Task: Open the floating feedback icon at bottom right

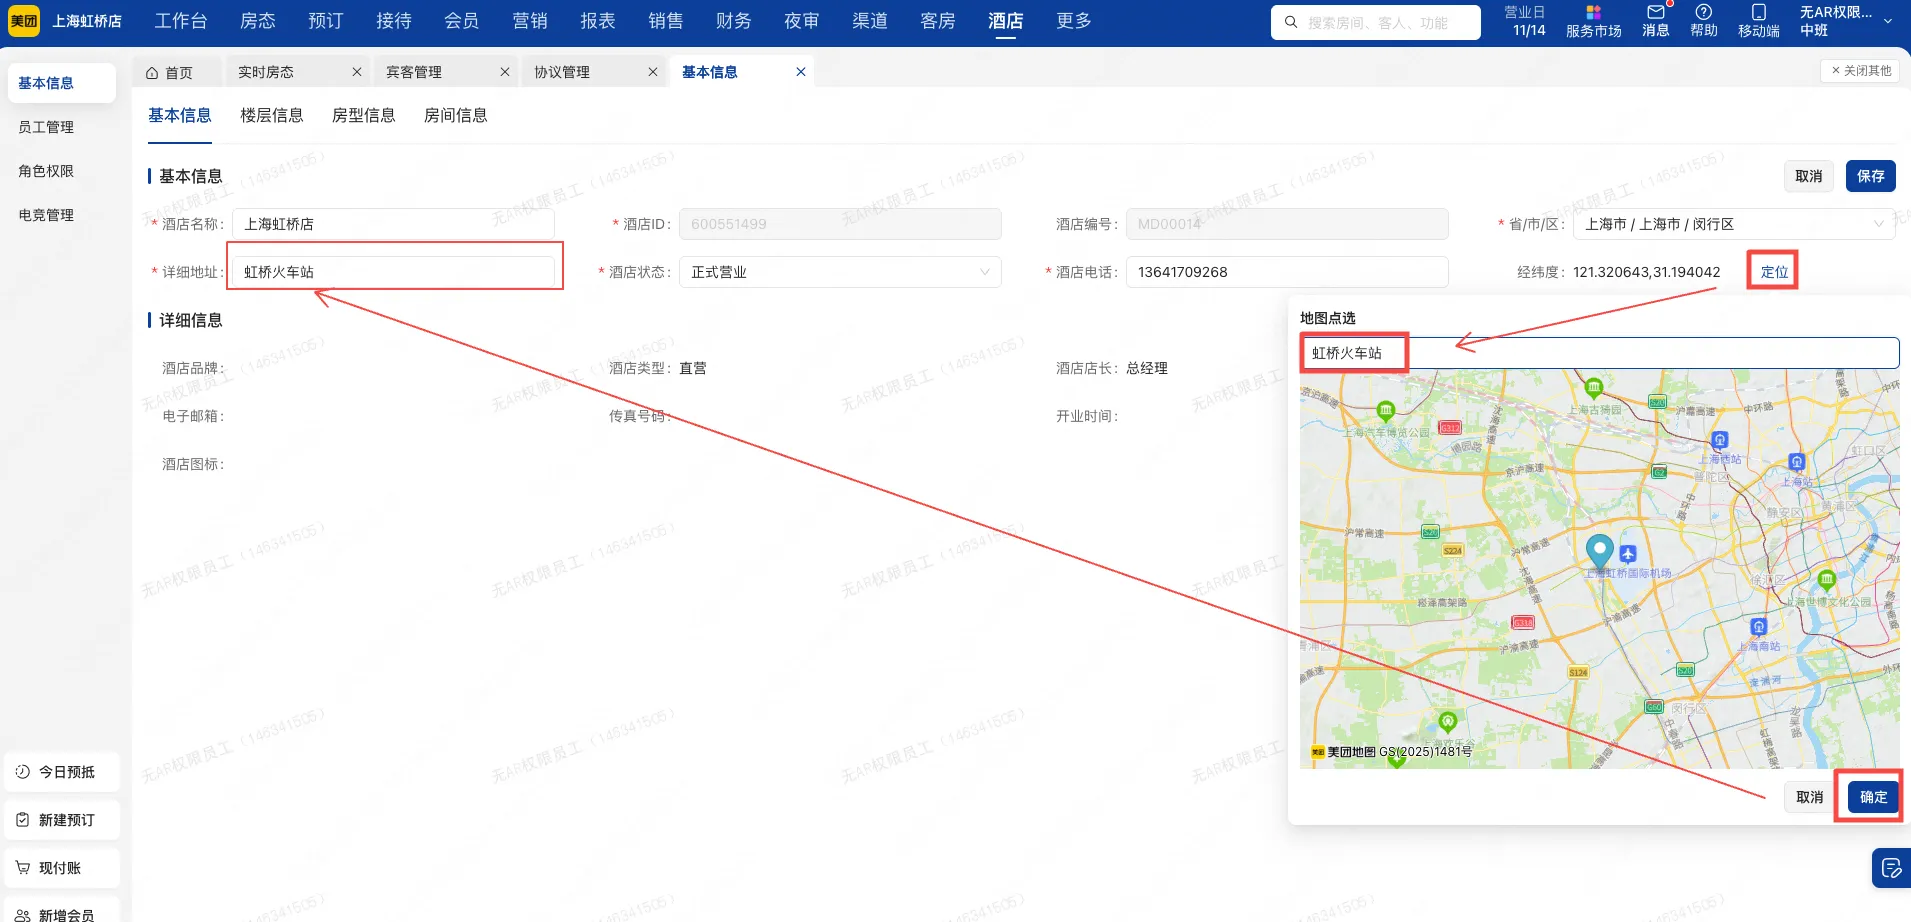Action: (1889, 868)
